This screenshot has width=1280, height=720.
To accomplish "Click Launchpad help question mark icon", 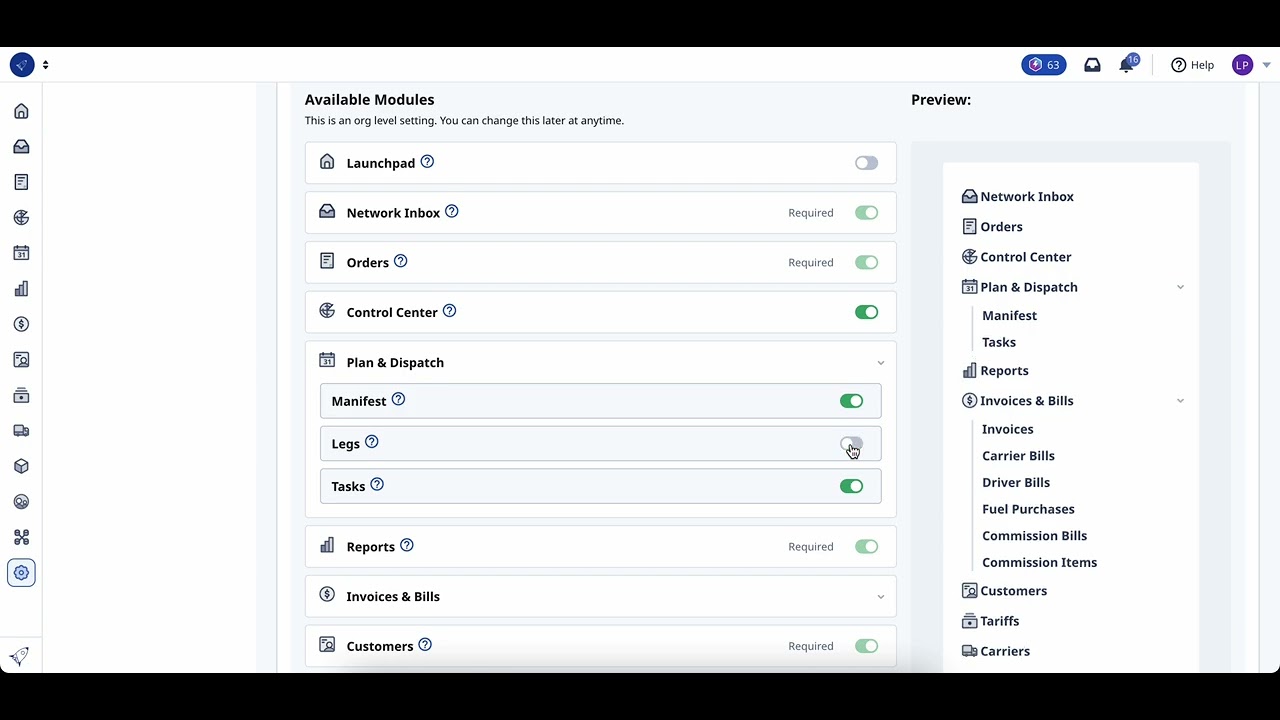I will click(x=427, y=162).
